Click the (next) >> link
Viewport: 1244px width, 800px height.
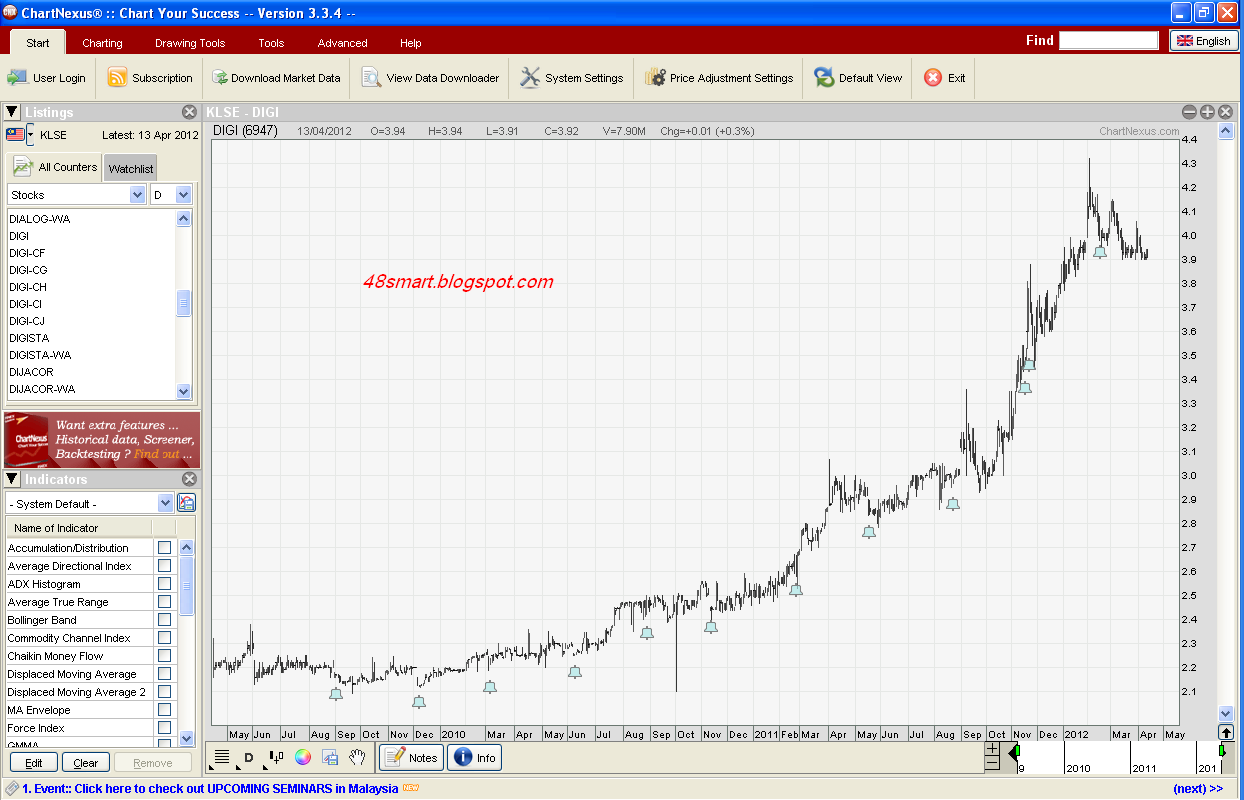point(1198,789)
